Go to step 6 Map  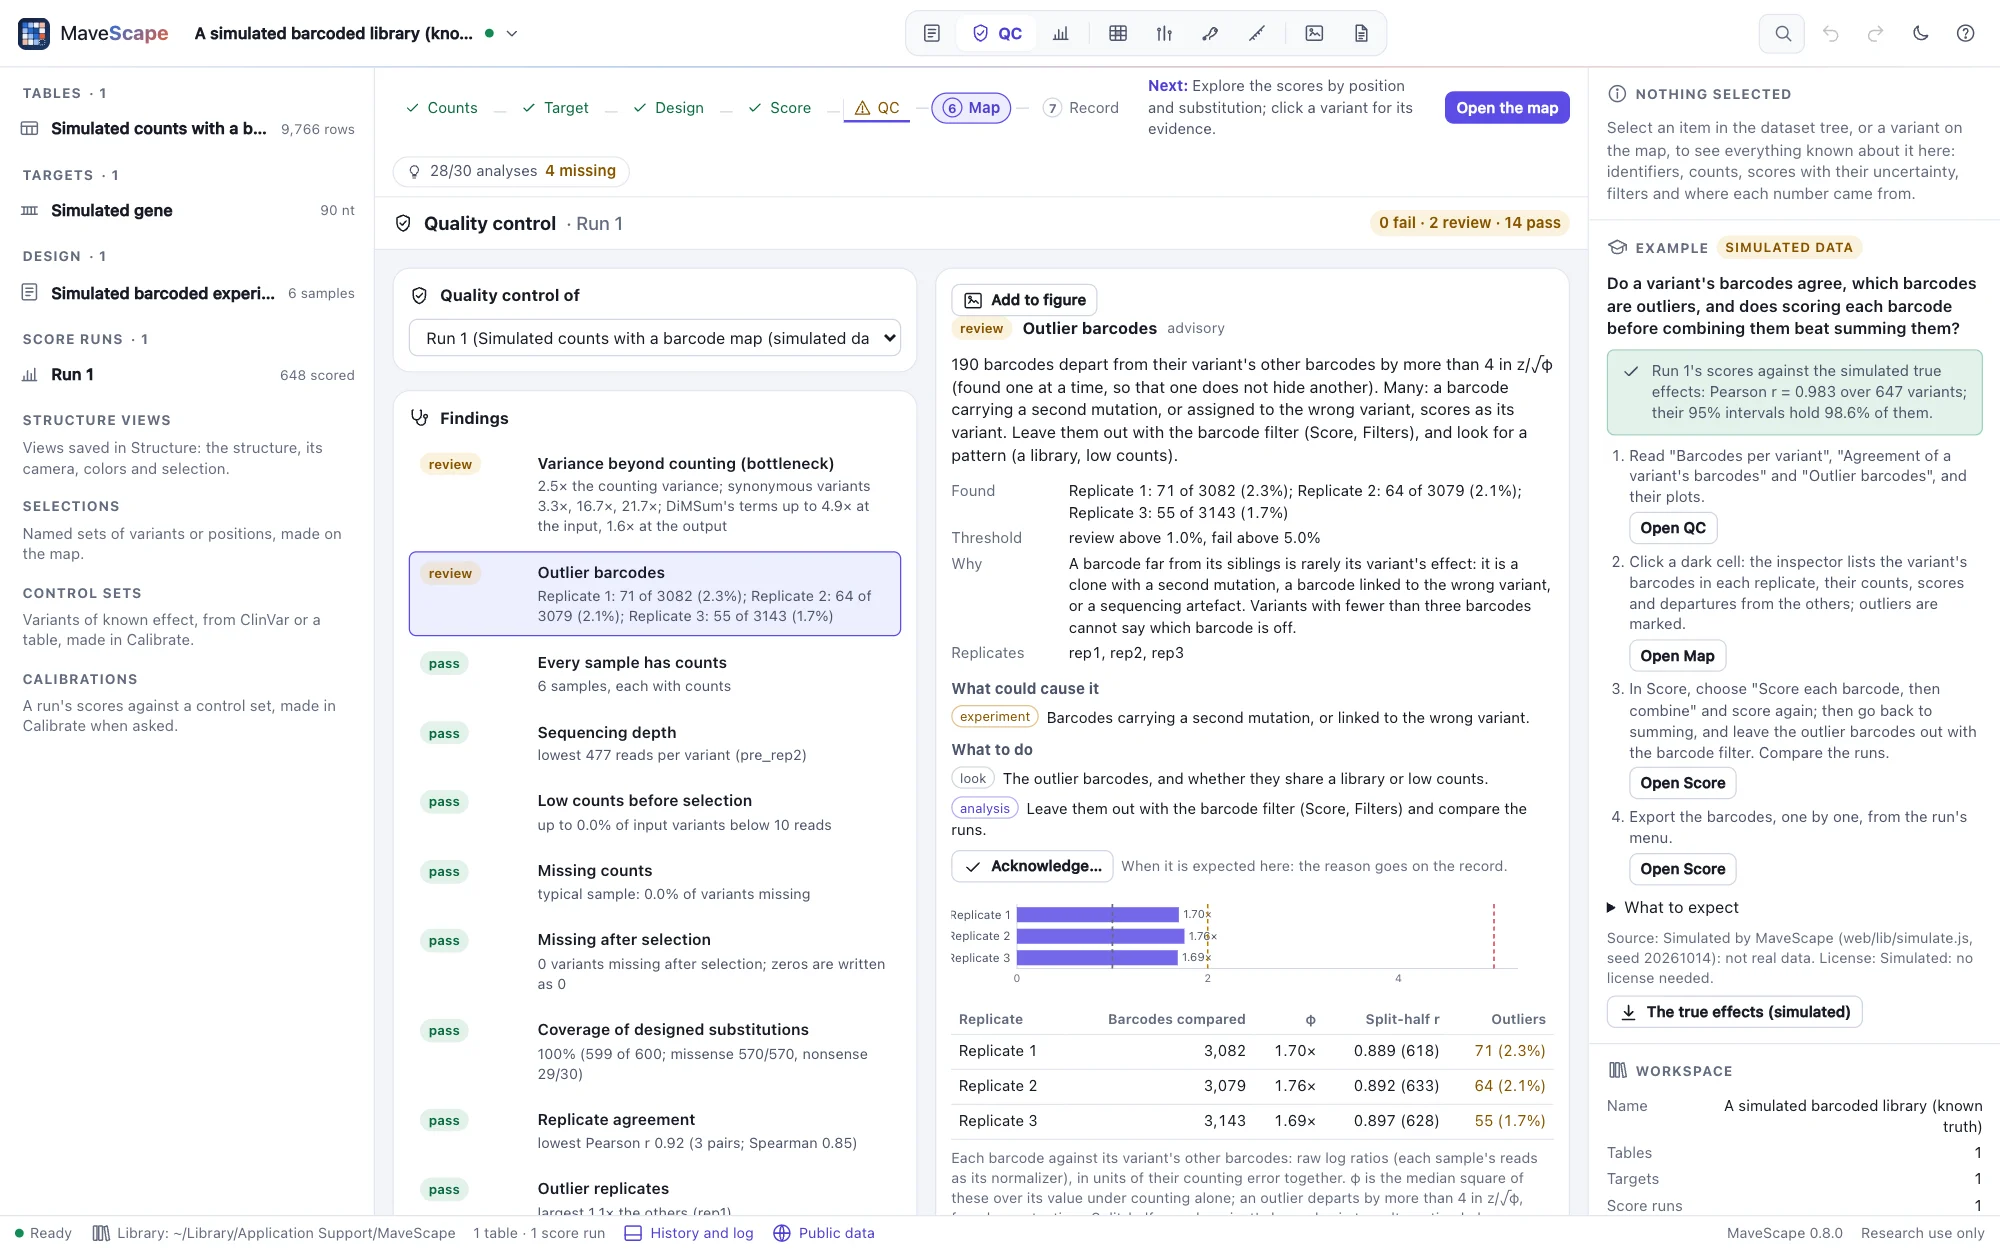(971, 108)
